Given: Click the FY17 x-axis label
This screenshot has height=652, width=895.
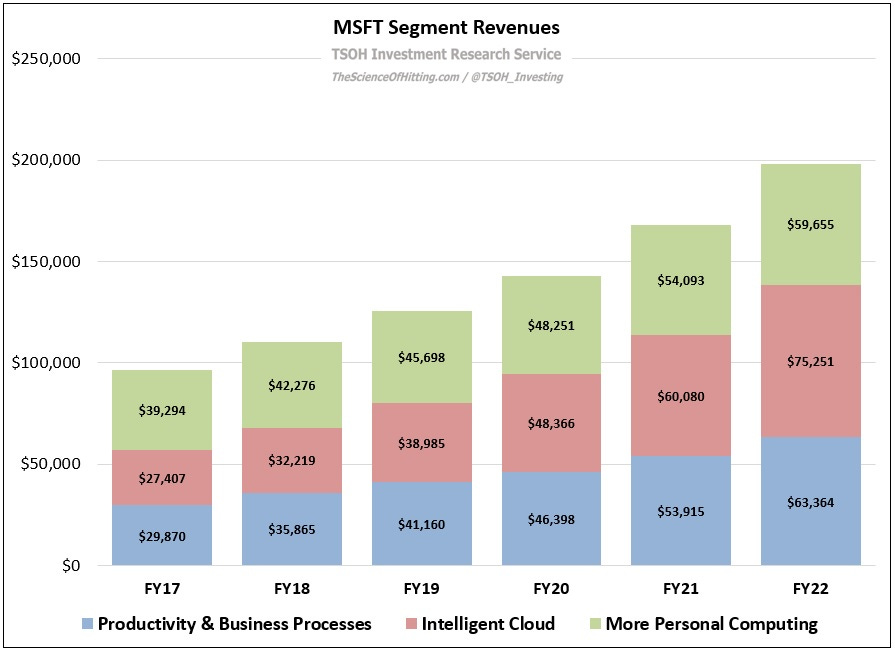Looking at the screenshot, I should tap(162, 589).
